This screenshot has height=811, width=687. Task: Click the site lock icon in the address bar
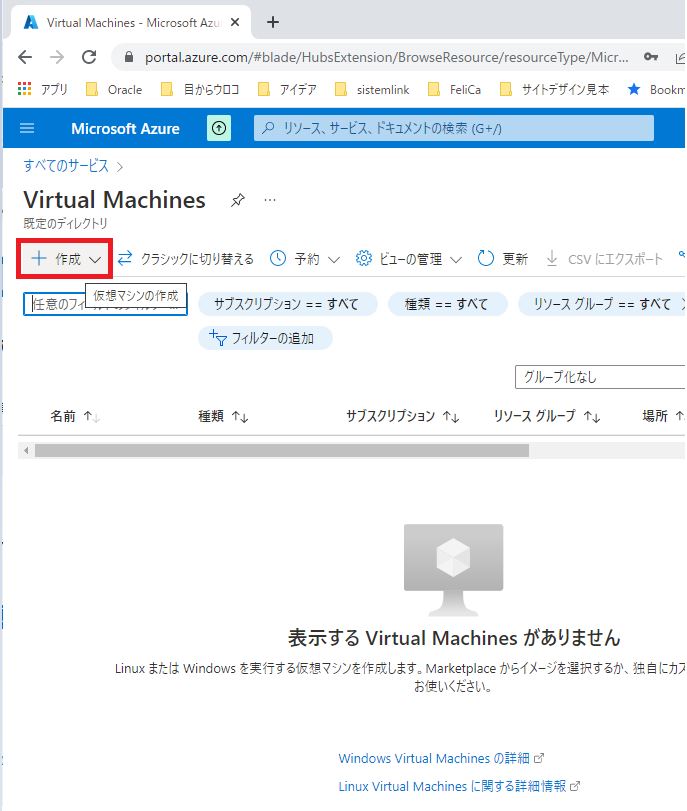pyautogui.click(x=129, y=57)
